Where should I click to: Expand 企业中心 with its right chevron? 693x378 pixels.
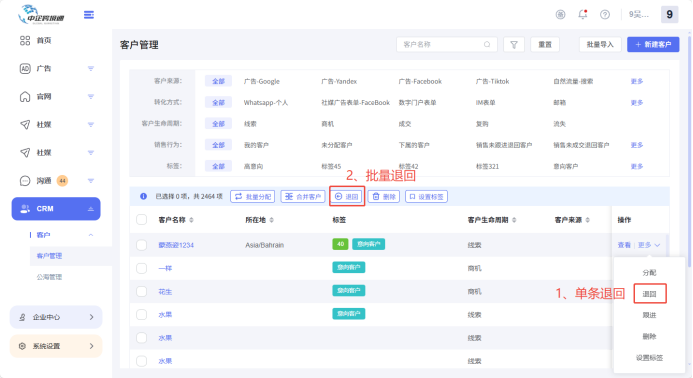[91, 317]
